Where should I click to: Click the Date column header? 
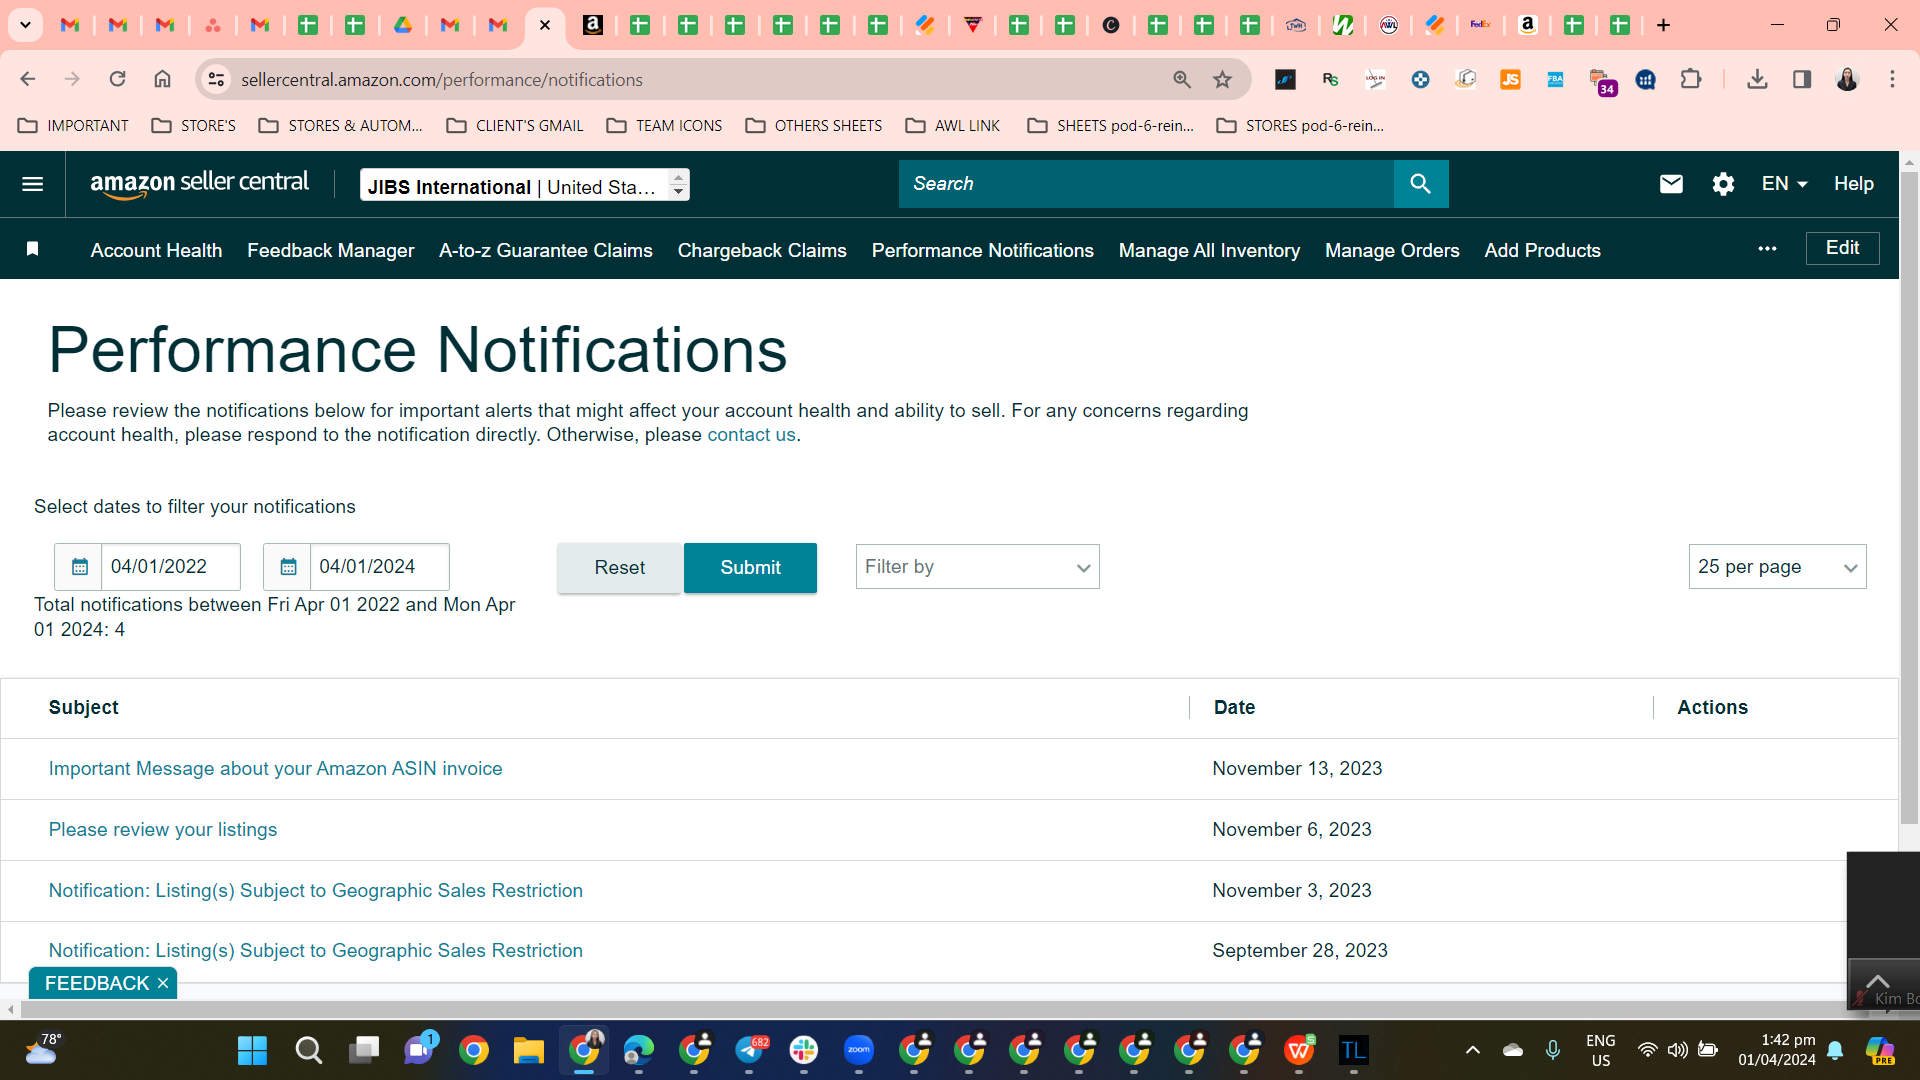pos(1234,708)
